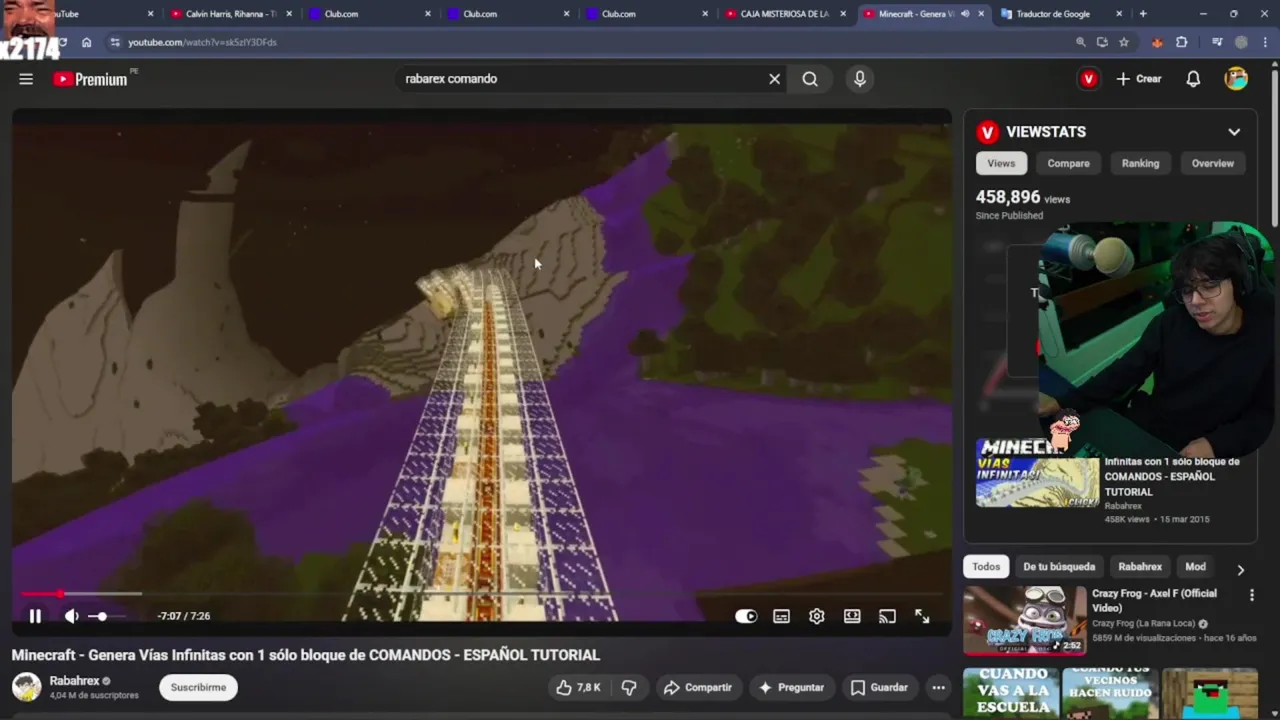This screenshot has height=720, width=1280.
Task: Share the video via Compartir
Action: [698, 687]
